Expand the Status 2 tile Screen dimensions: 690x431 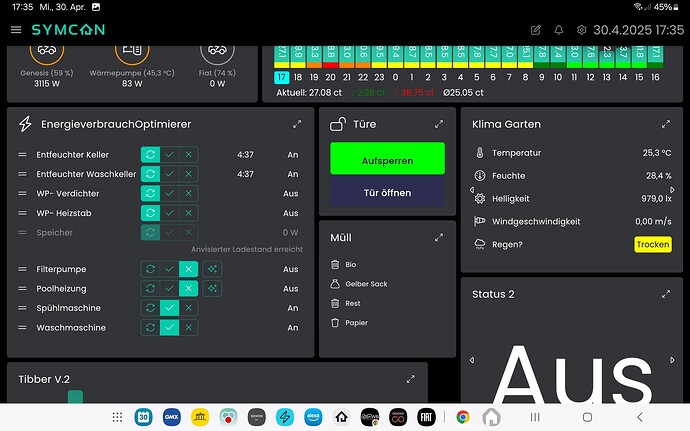coord(666,294)
